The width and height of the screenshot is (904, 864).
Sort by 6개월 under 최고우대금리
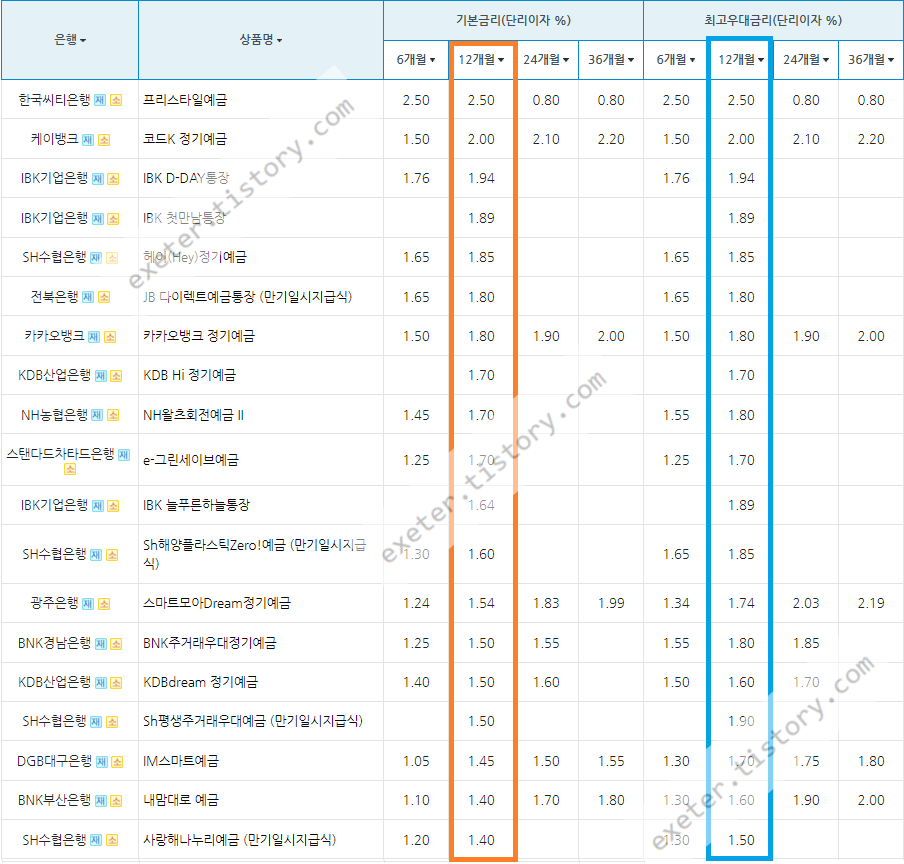(x=676, y=59)
